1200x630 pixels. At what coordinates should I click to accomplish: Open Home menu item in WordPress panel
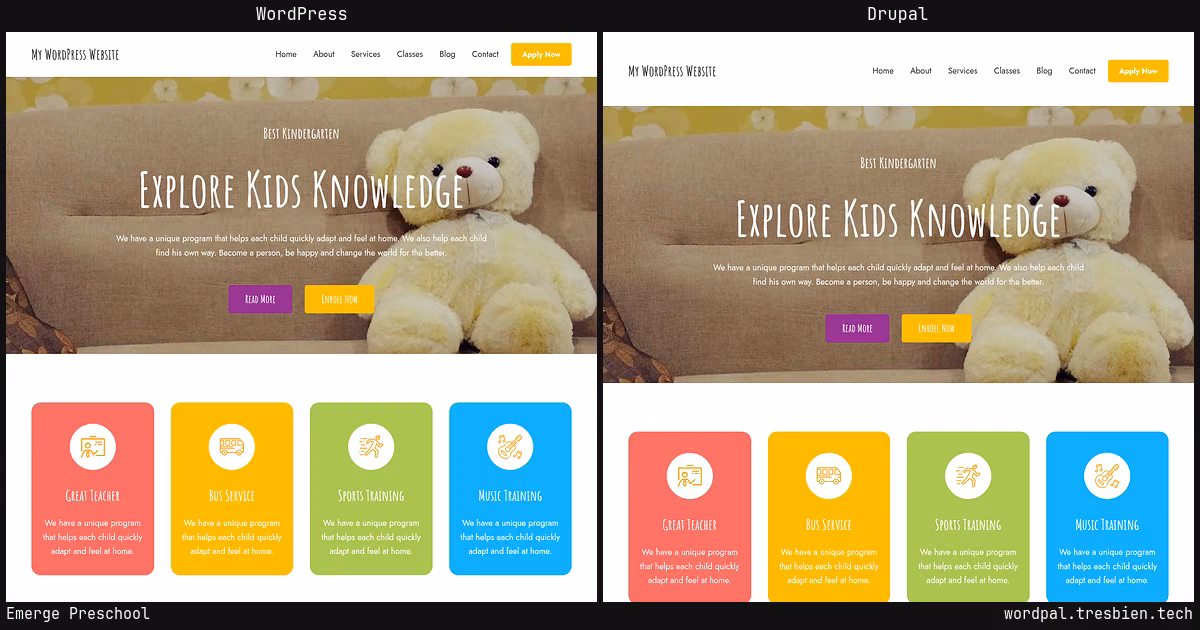(286, 54)
